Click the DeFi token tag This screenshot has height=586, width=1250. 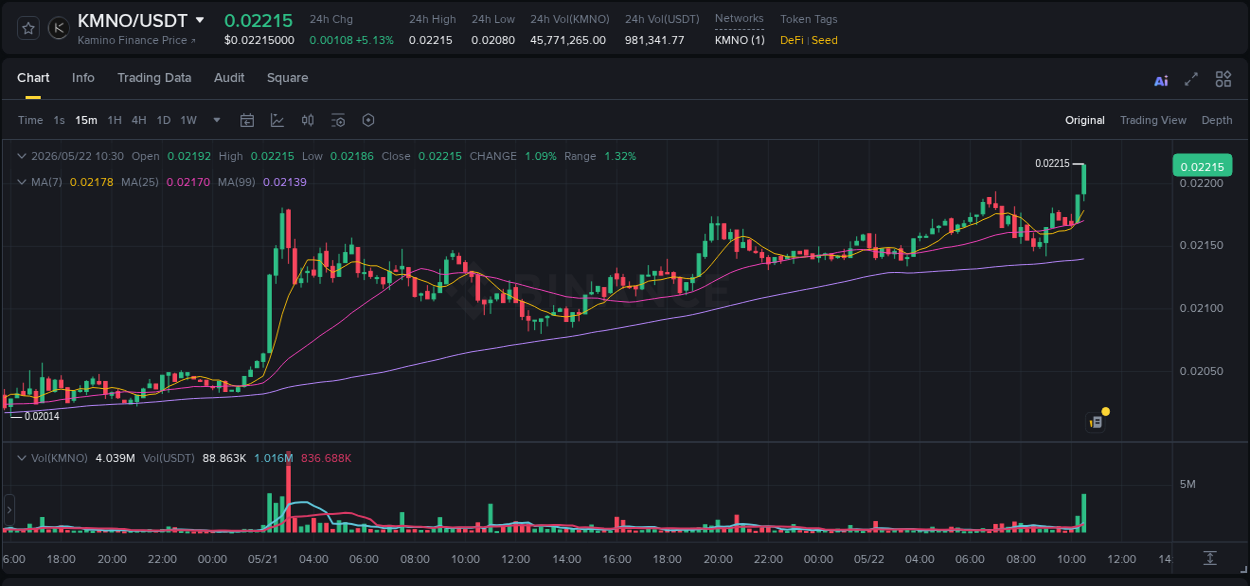[793, 40]
